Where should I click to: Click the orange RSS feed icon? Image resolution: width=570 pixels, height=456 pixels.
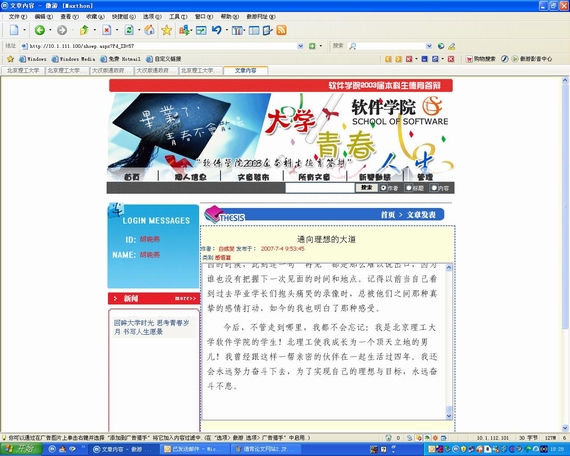pyautogui.click(x=281, y=30)
